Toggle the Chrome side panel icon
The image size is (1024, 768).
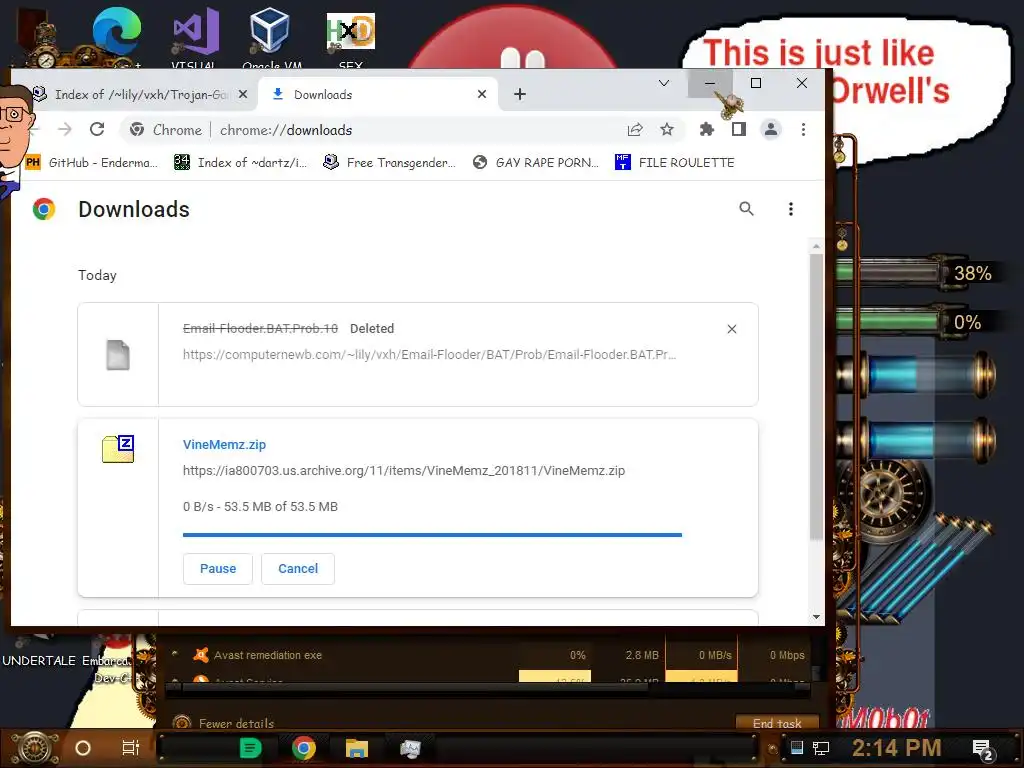739,129
